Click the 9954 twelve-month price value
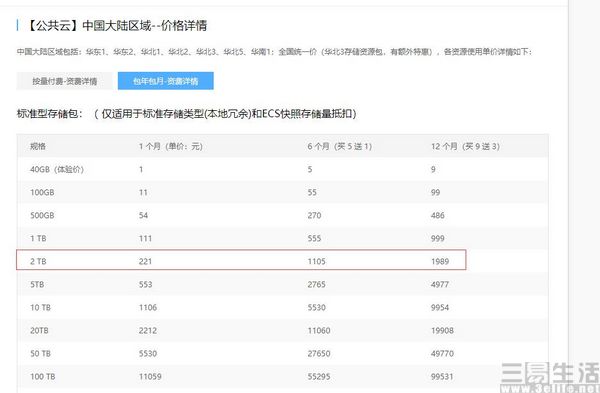The height and width of the screenshot is (393, 600). pos(440,307)
